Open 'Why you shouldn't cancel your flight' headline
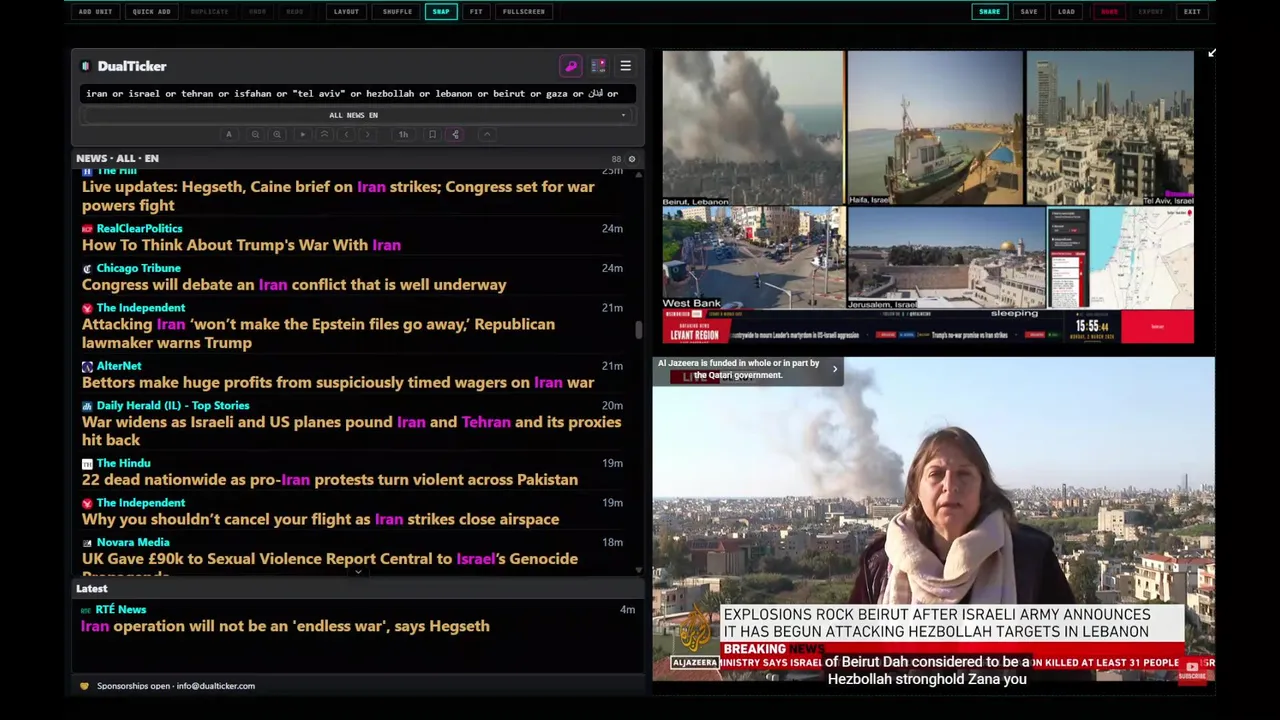Image resolution: width=1280 pixels, height=720 pixels. (320, 520)
